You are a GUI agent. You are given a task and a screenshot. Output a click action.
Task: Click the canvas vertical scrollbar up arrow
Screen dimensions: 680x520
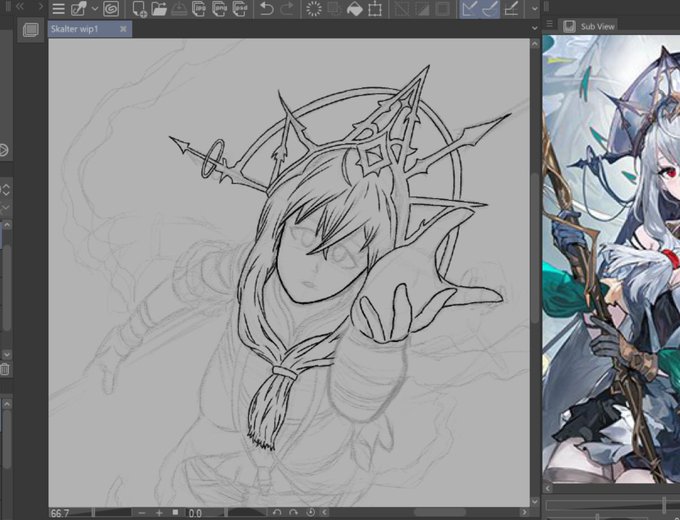pyautogui.click(x=534, y=44)
